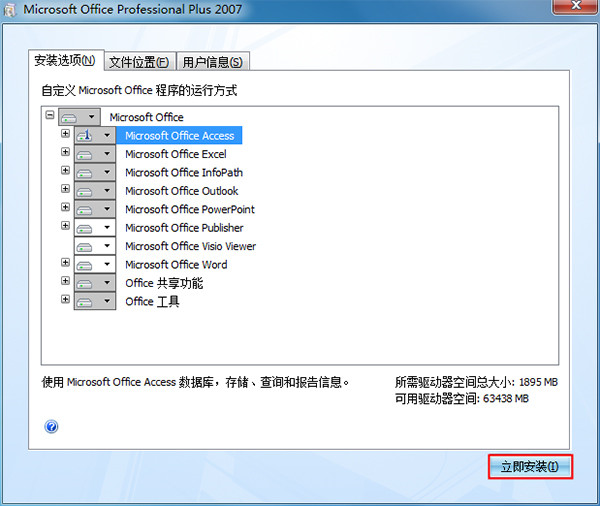Click the Access description text below the tree
Image resolution: width=600 pixels, height=506 pixels.
click(x=195, y=382)
